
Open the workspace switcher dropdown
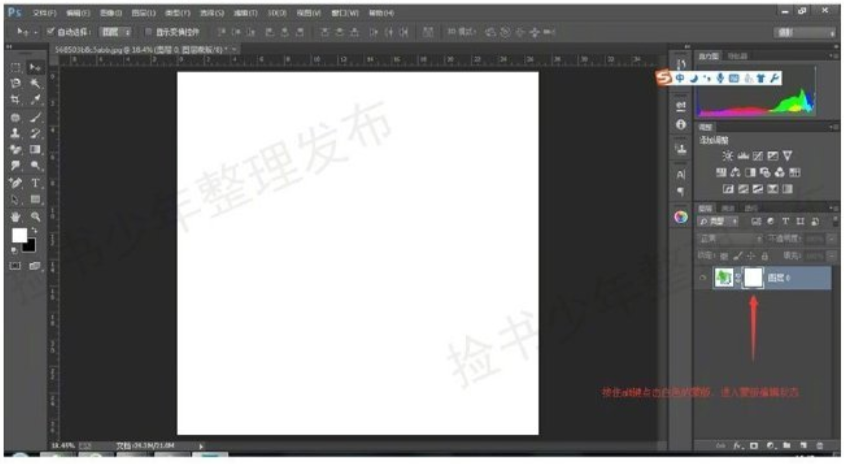click(x=805, y=32)
